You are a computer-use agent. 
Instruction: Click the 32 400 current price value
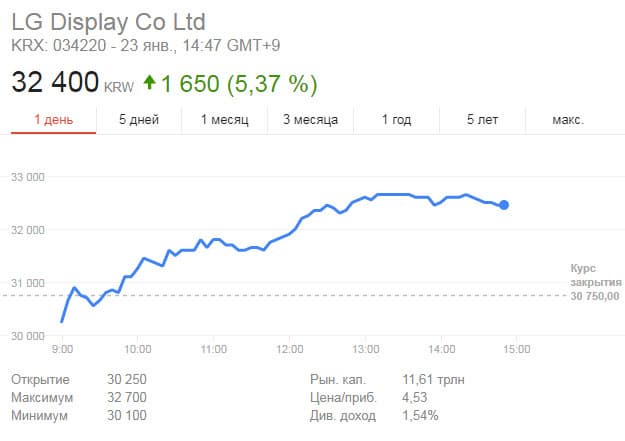[55, 81]
